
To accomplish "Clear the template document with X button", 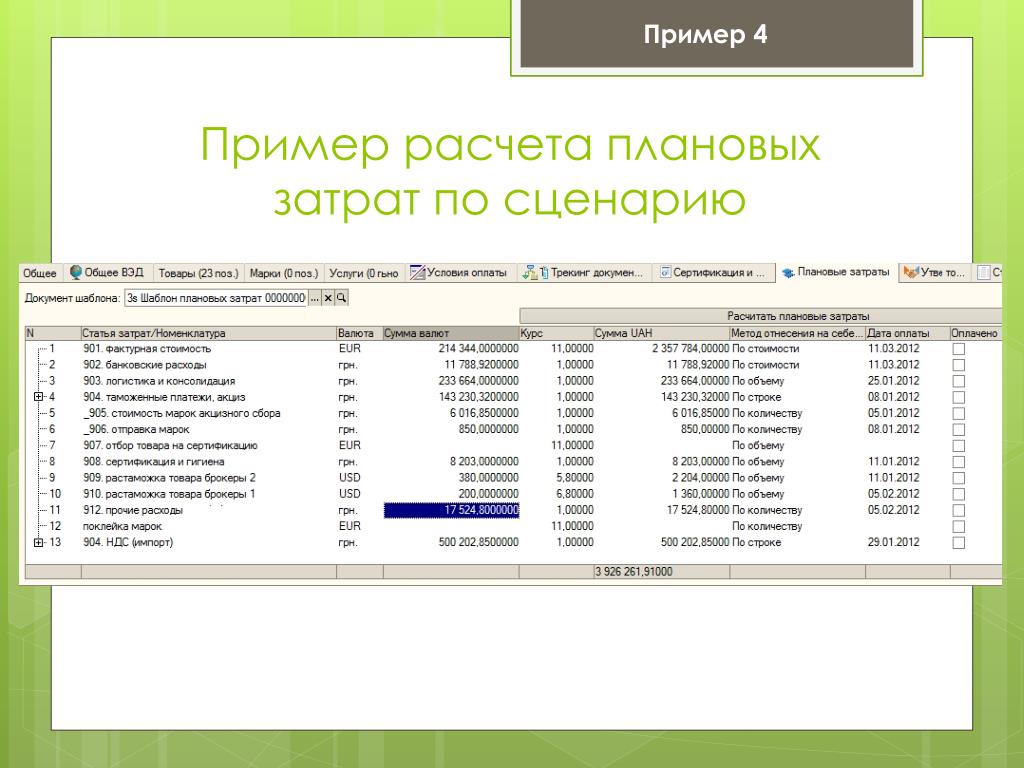I will click(328, 298).
